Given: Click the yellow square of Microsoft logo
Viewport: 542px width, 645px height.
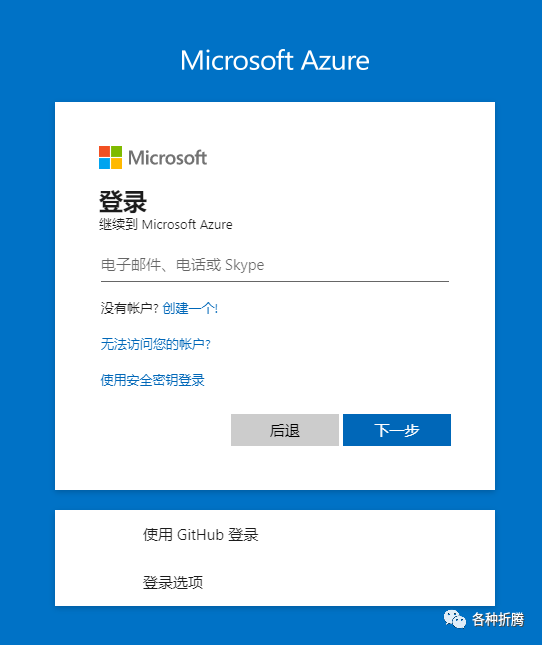Looking at the screenshot, I should [116, 163].
